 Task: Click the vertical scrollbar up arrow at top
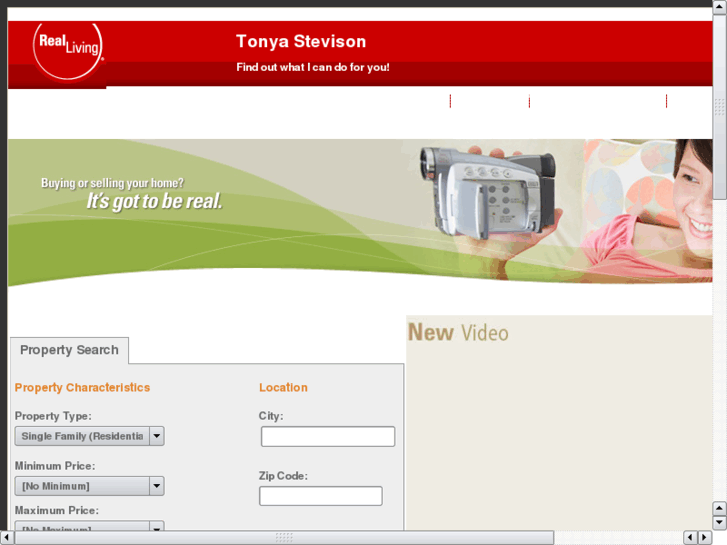[x=719, y=7]
